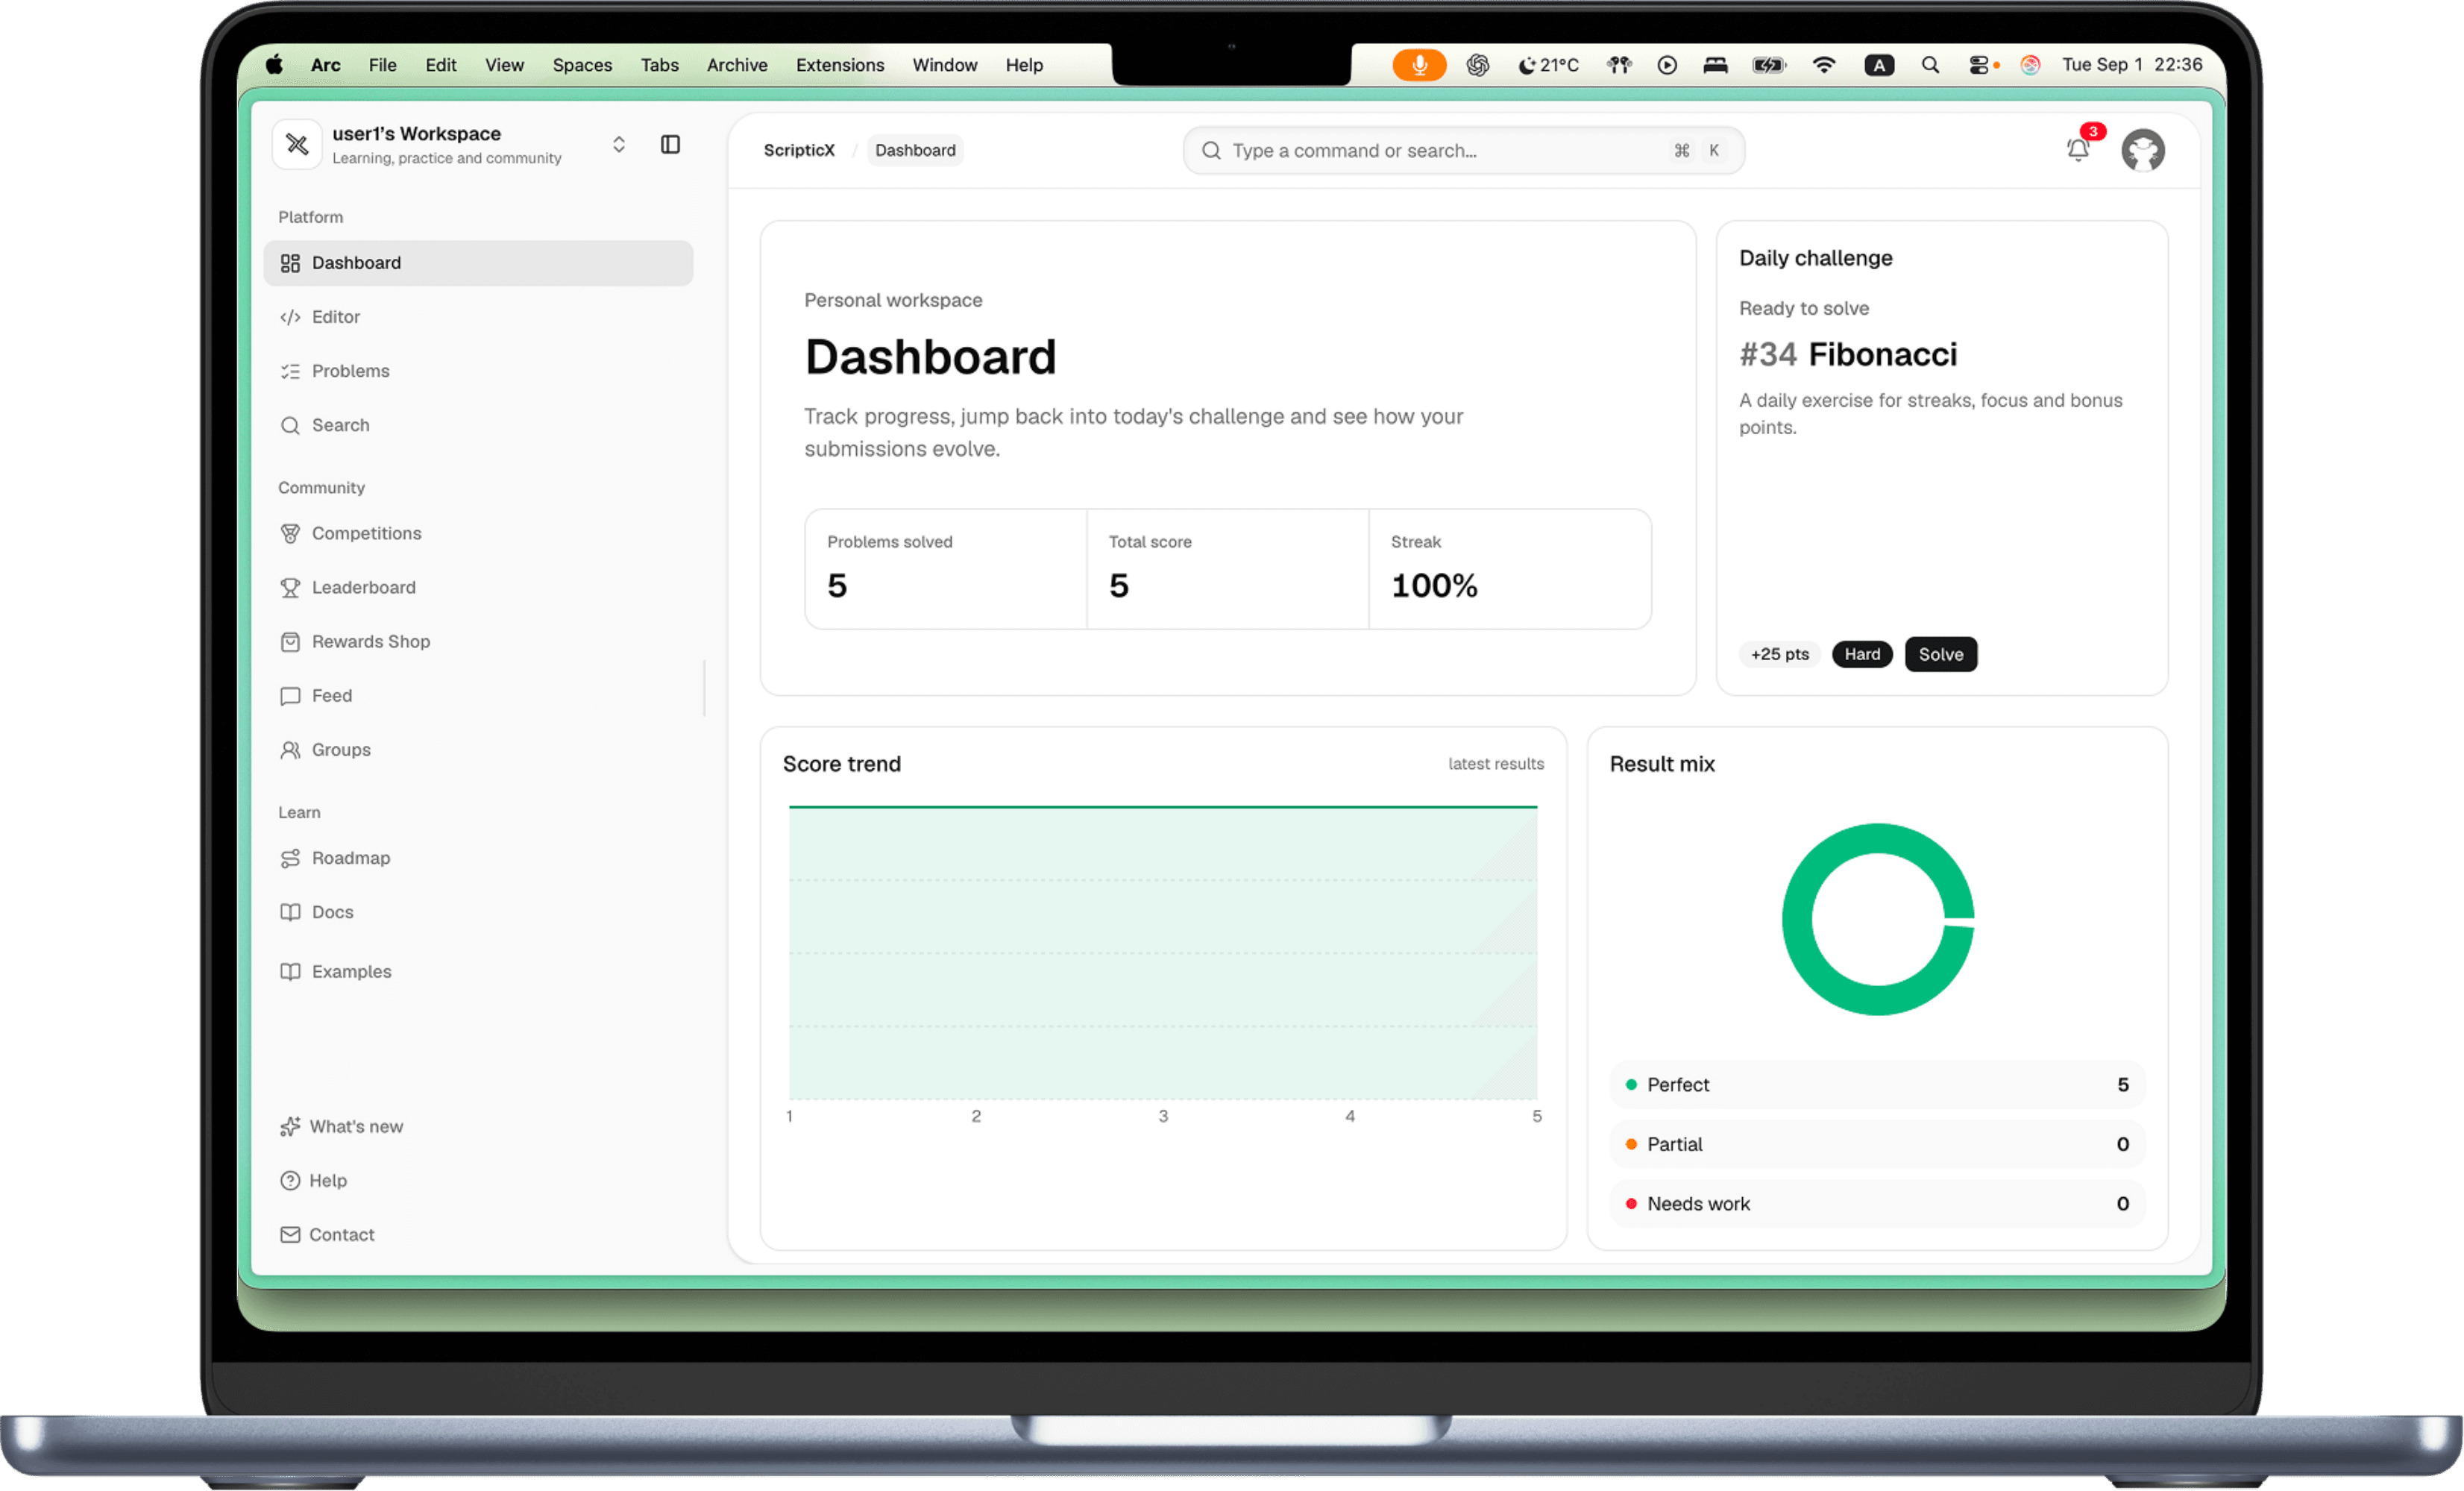Click the sidebar scrollbar handle

tap(704, 688)
